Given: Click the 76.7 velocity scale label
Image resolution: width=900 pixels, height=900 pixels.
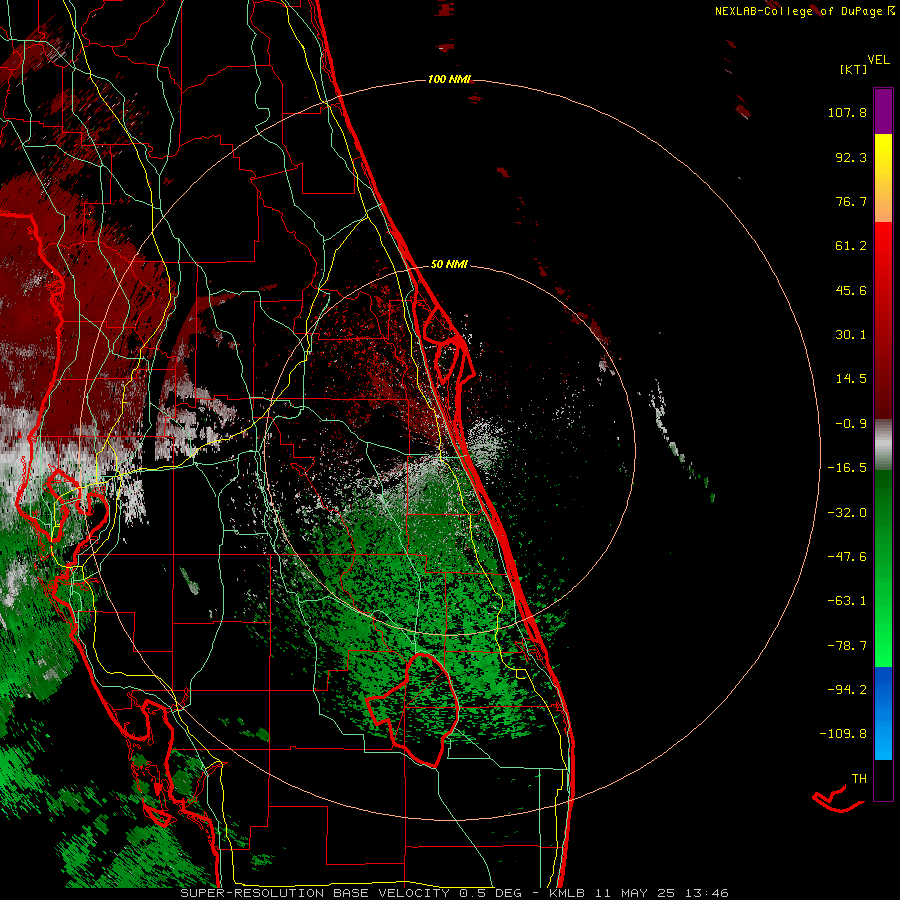Looking at the screenshot, I should pos(851,201).
